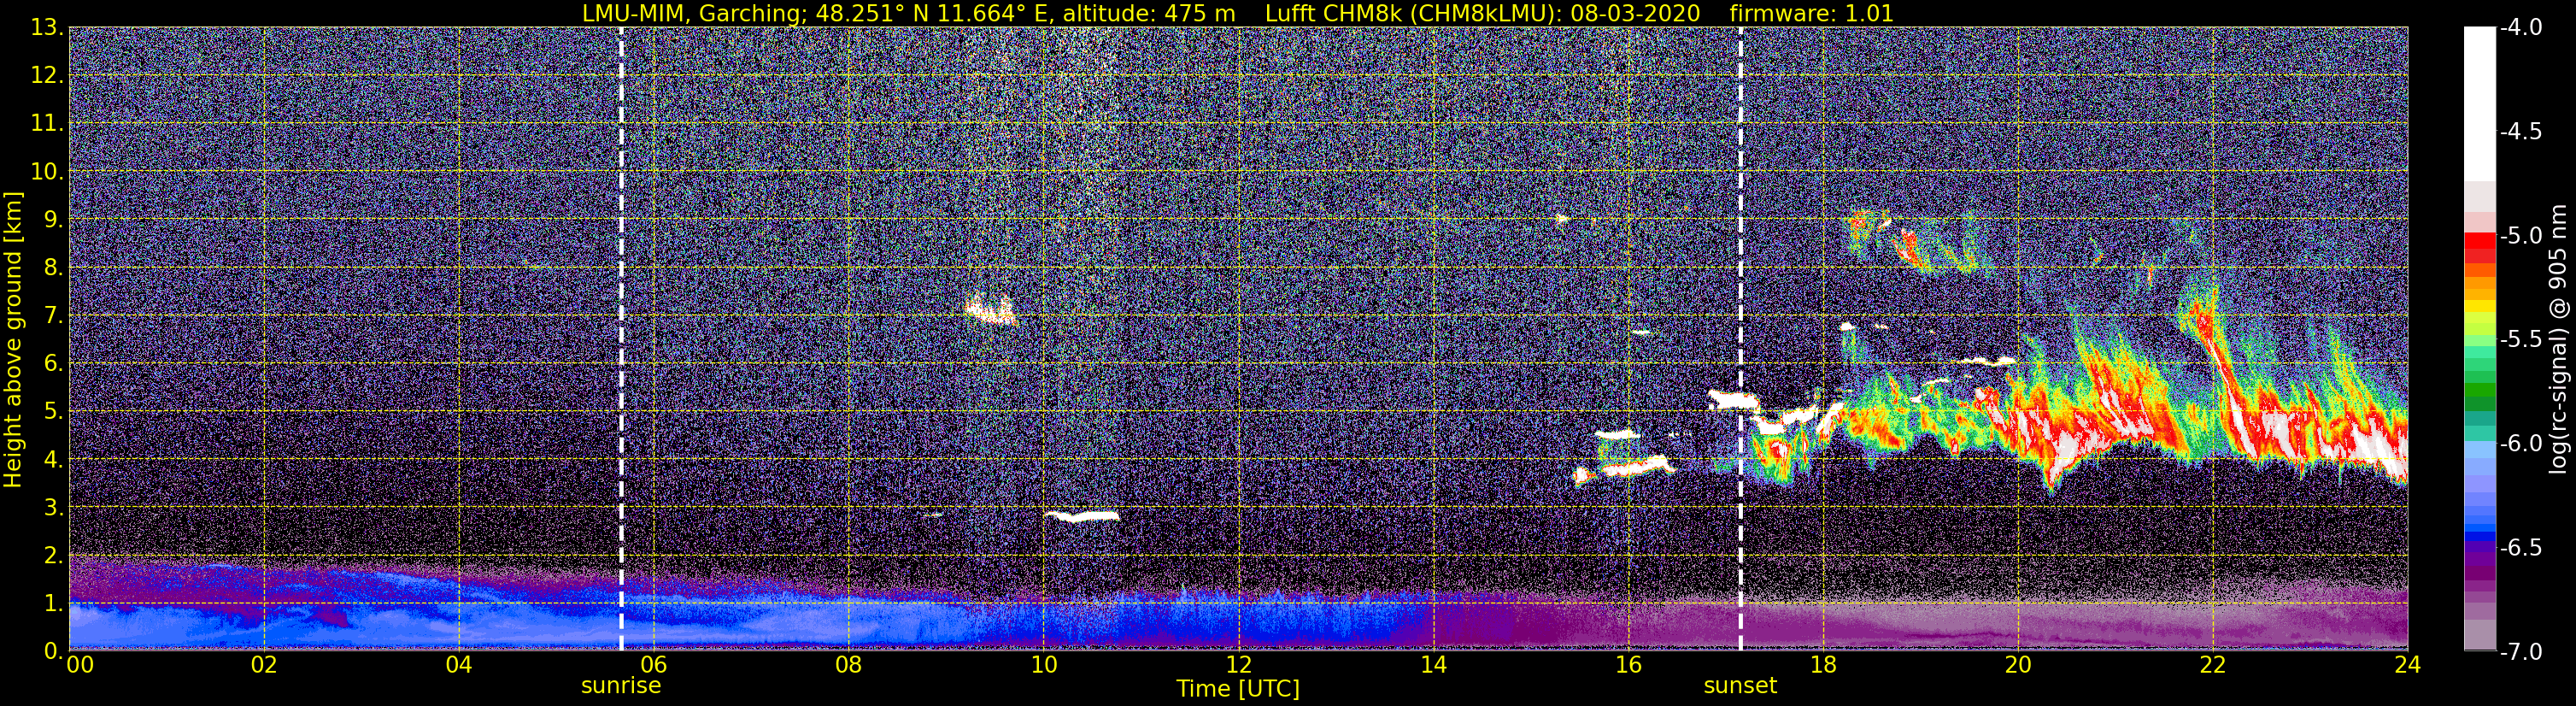Click the 'Height above ground [km]' axis label

[x=13, y=339]
